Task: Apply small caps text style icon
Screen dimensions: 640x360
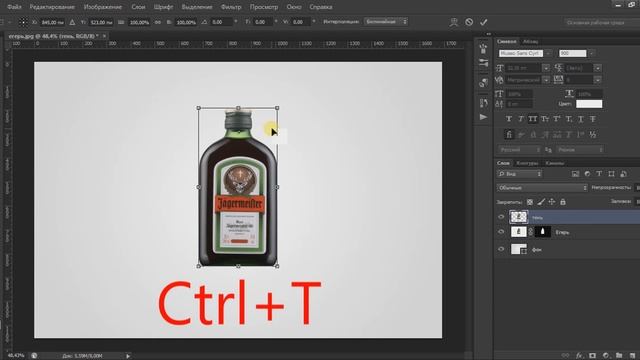Action: (x=544, y=119)
